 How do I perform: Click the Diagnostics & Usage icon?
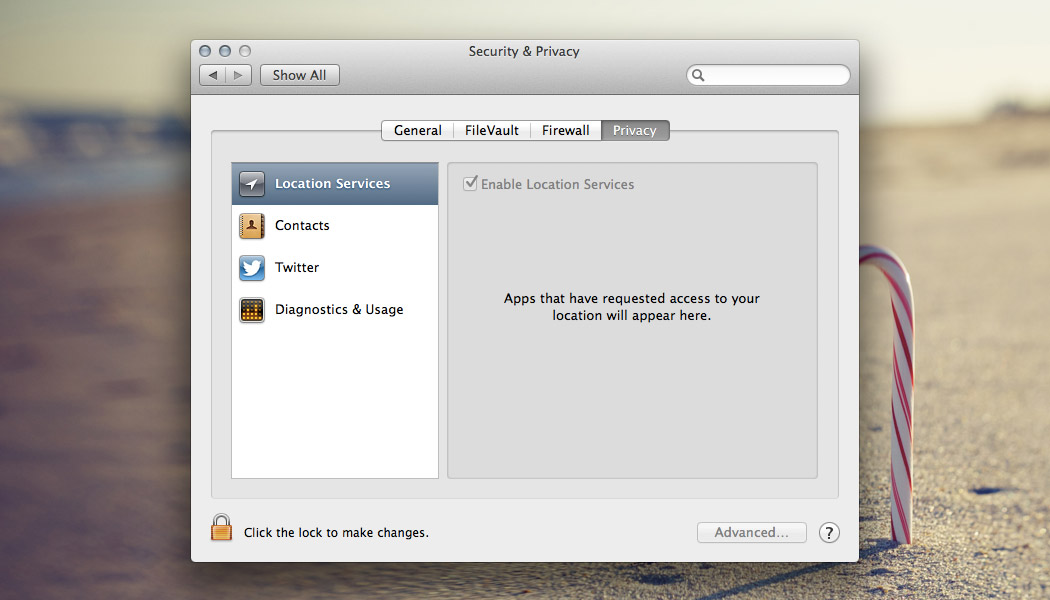click(x=252, y=310)
